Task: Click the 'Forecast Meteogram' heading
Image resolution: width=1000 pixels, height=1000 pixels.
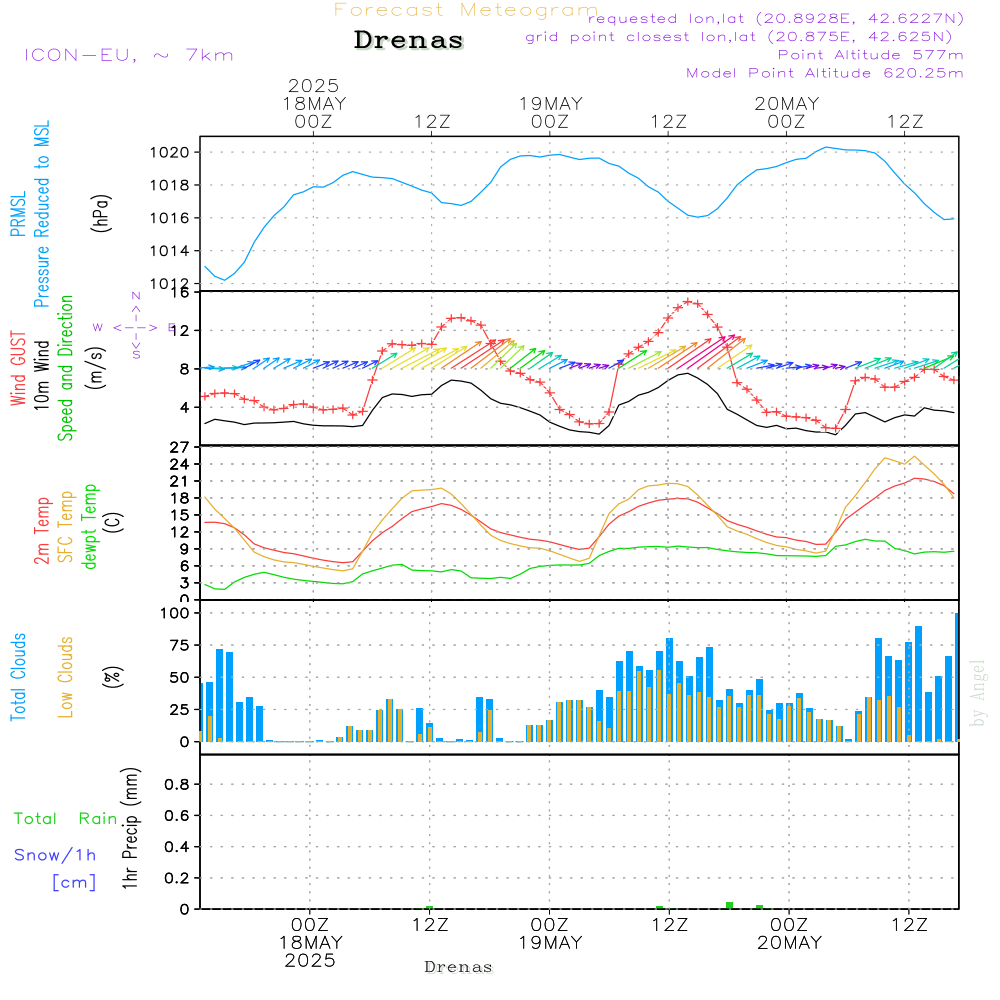Action: coord(466,10)
